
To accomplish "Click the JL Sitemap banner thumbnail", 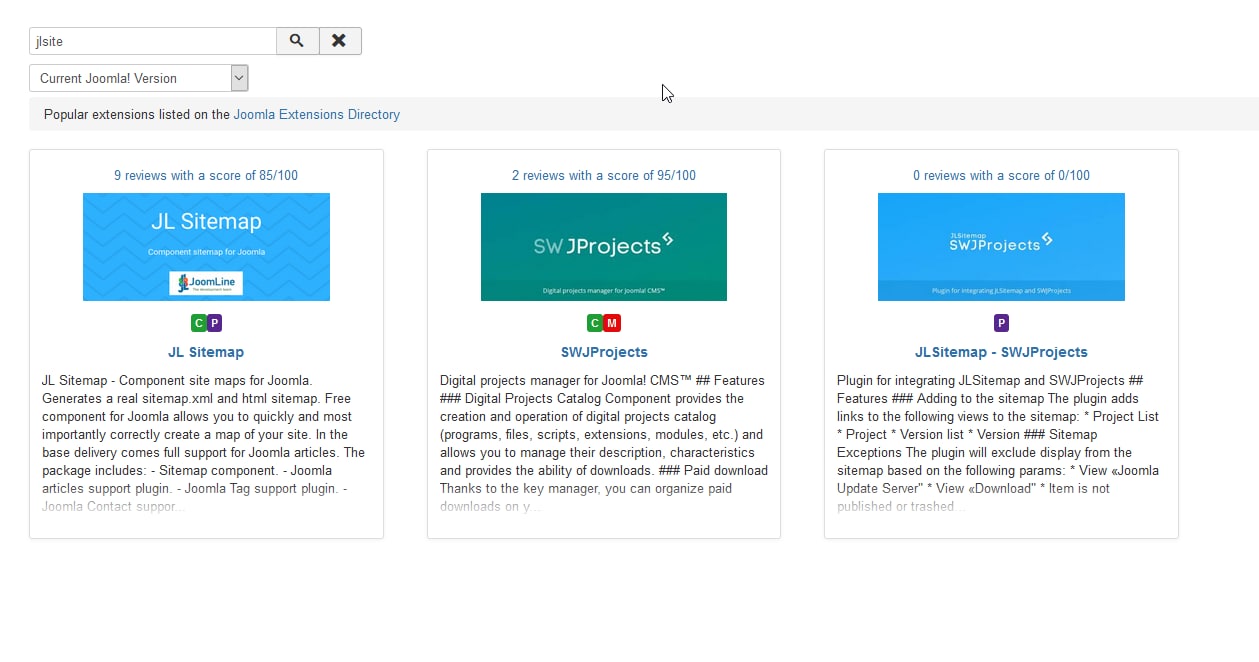I will (206, 247).
